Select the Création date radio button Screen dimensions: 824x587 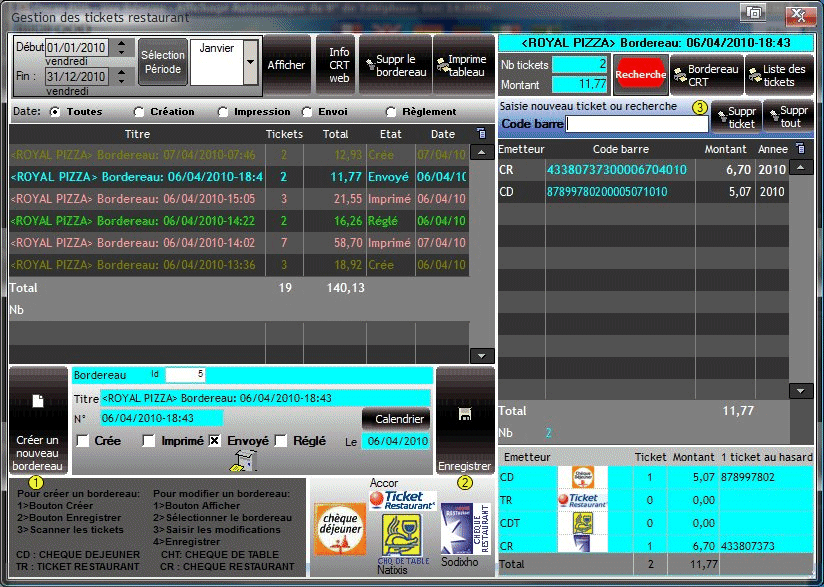[139, 112]
